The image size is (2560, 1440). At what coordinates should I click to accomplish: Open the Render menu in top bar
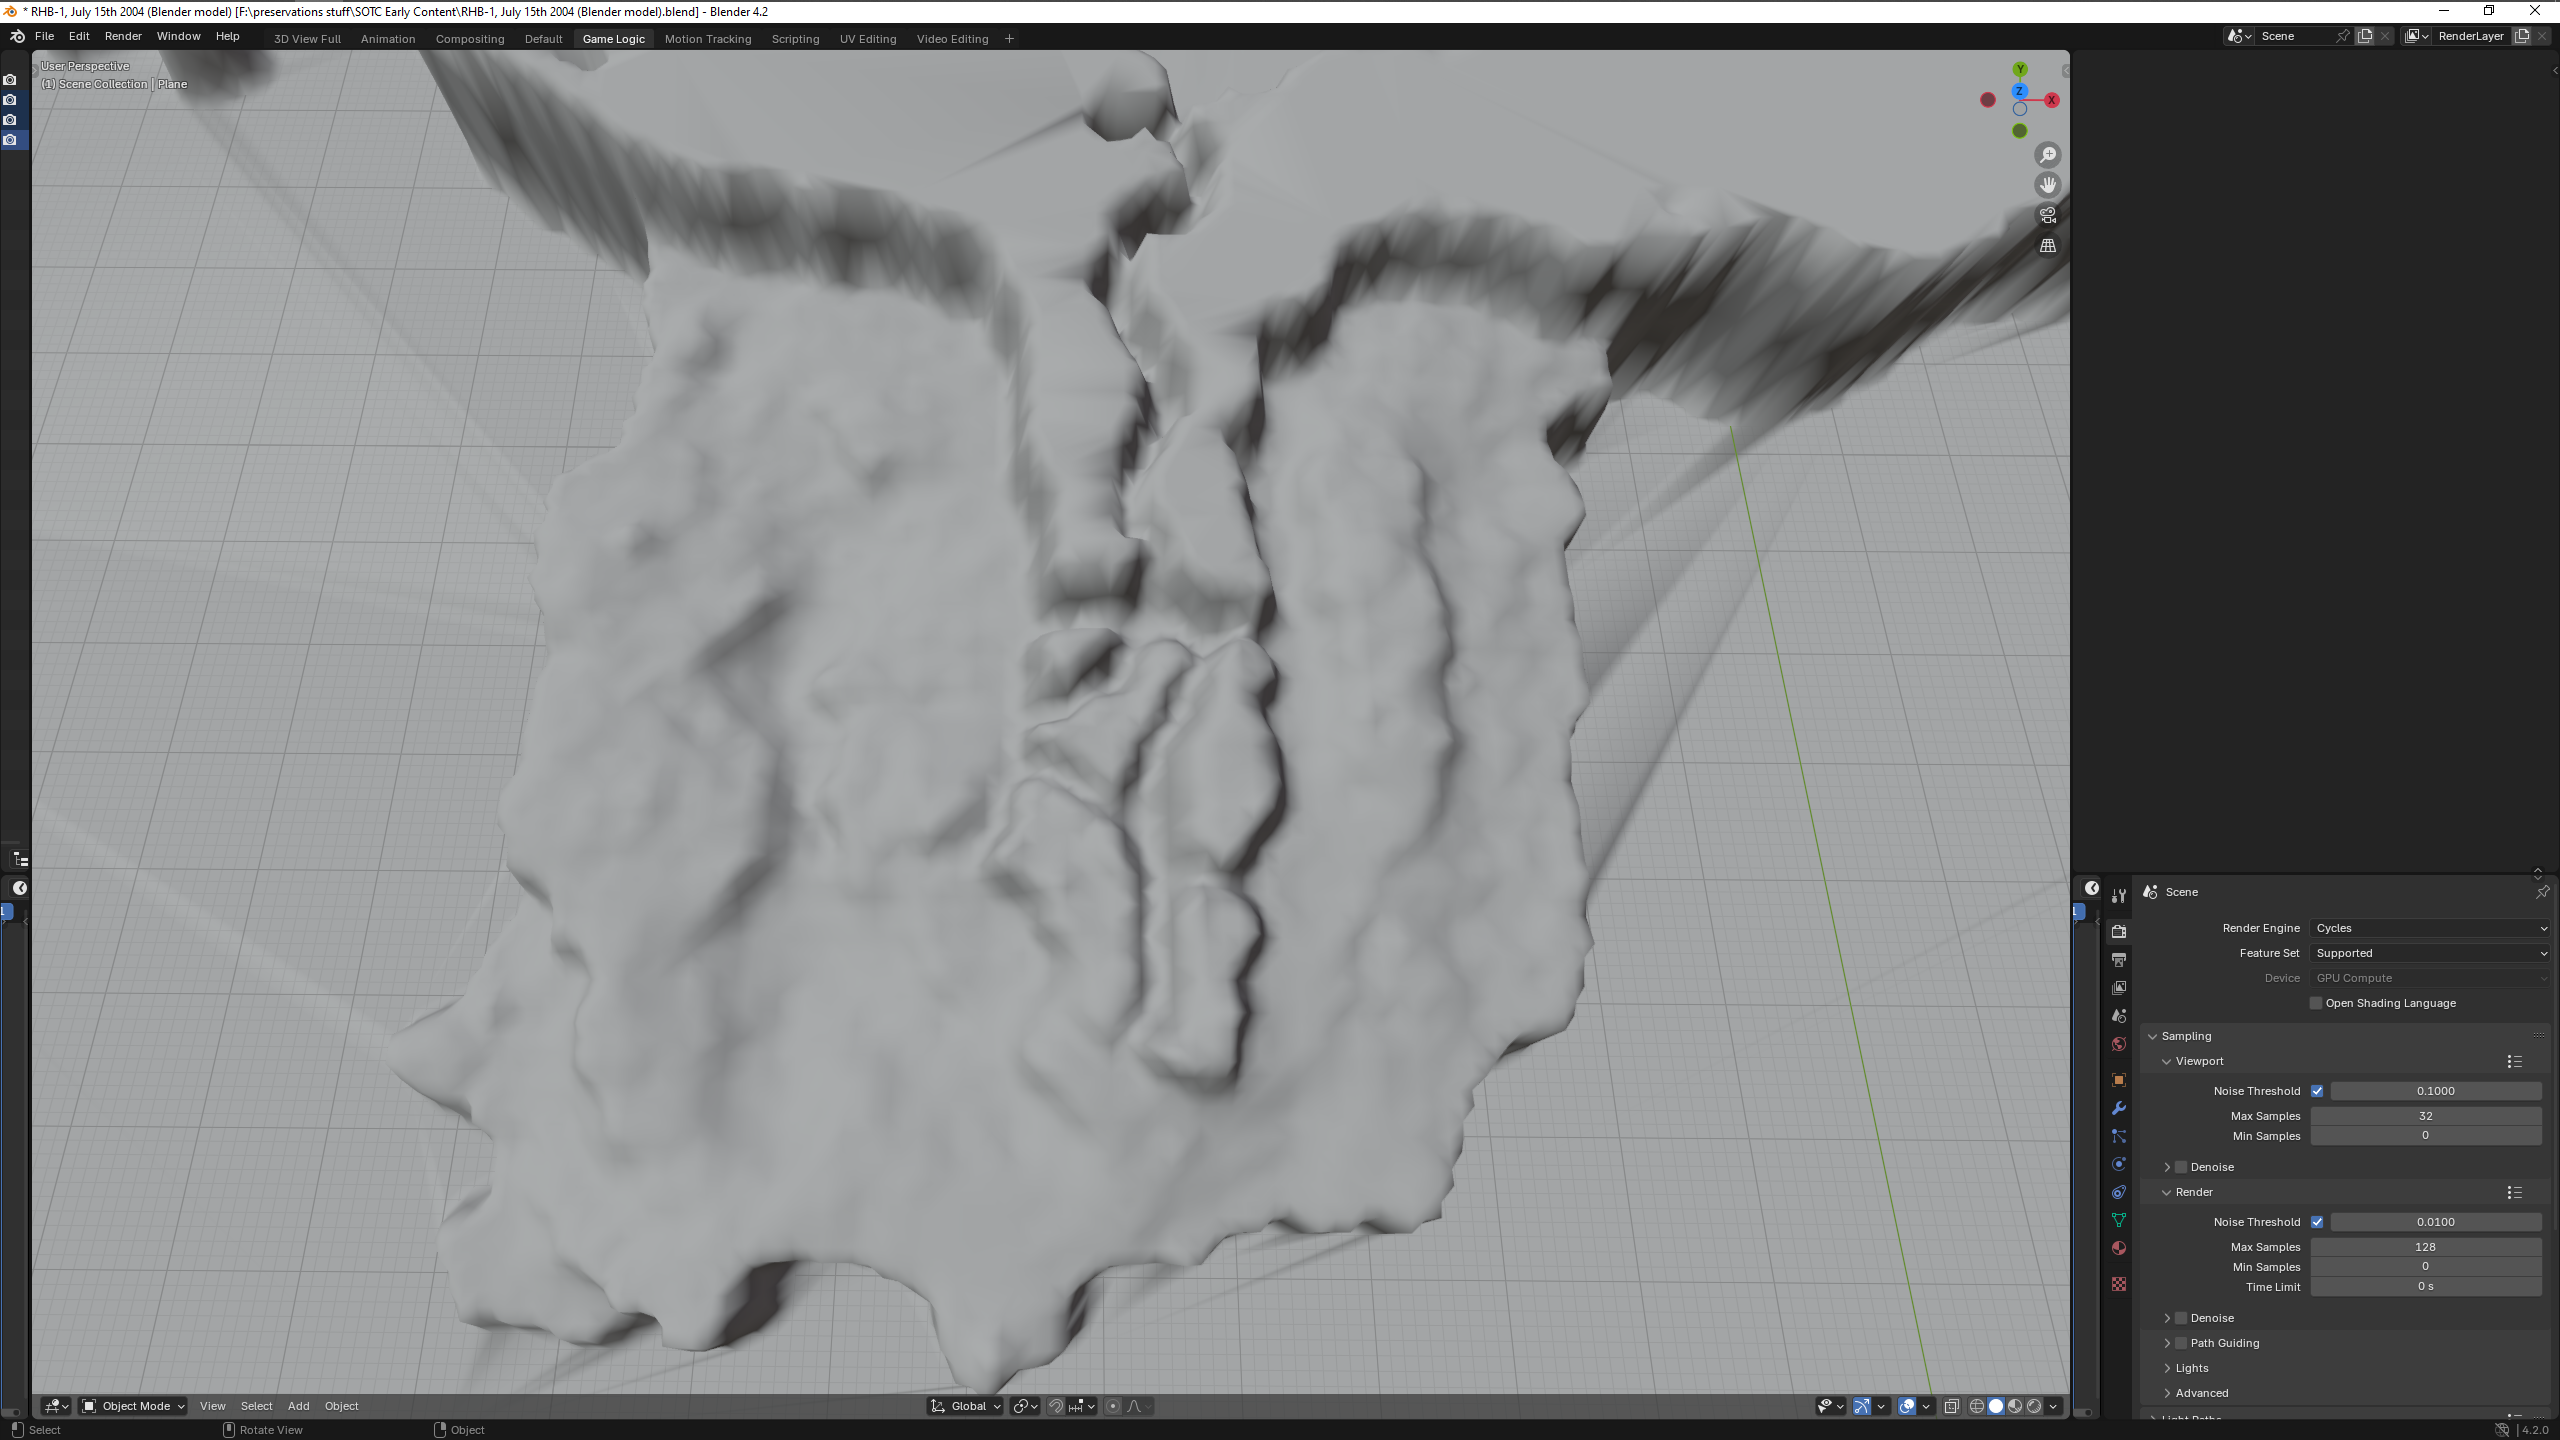[x=123, y=36]
